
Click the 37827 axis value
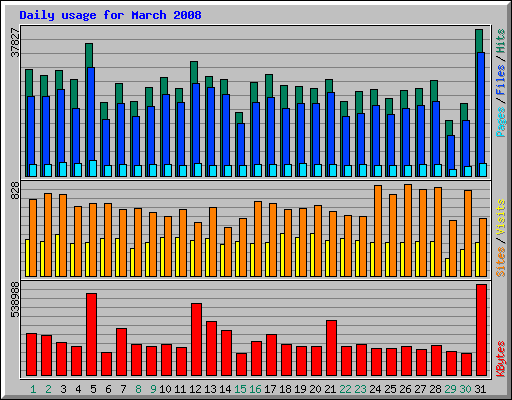(15, 43)
